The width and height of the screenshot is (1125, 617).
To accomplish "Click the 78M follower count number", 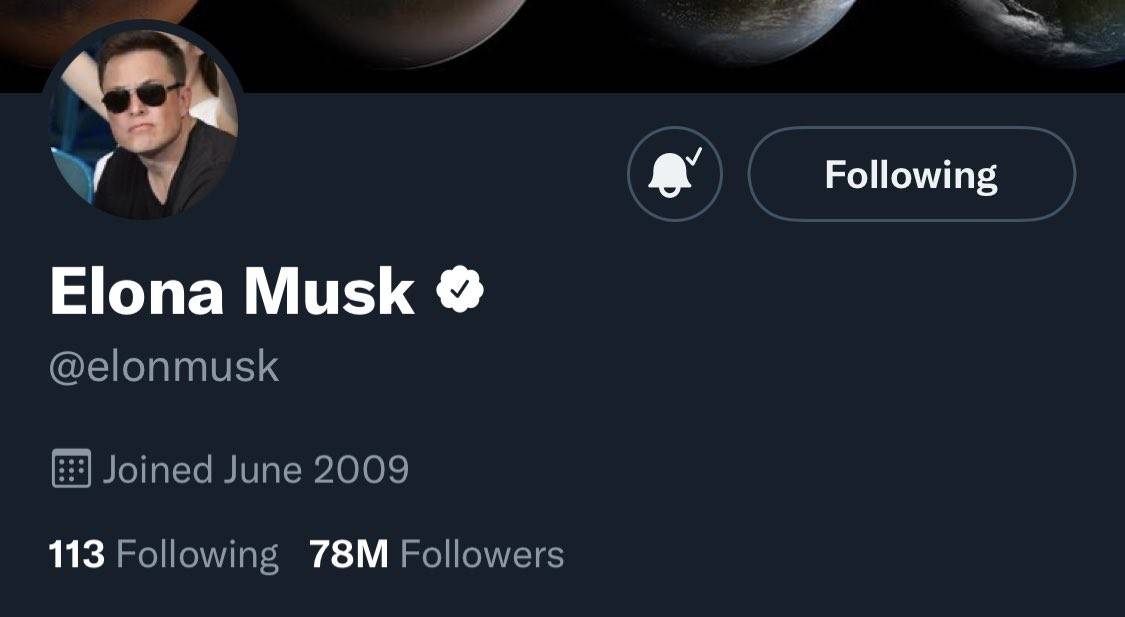I will pos(348,554).
